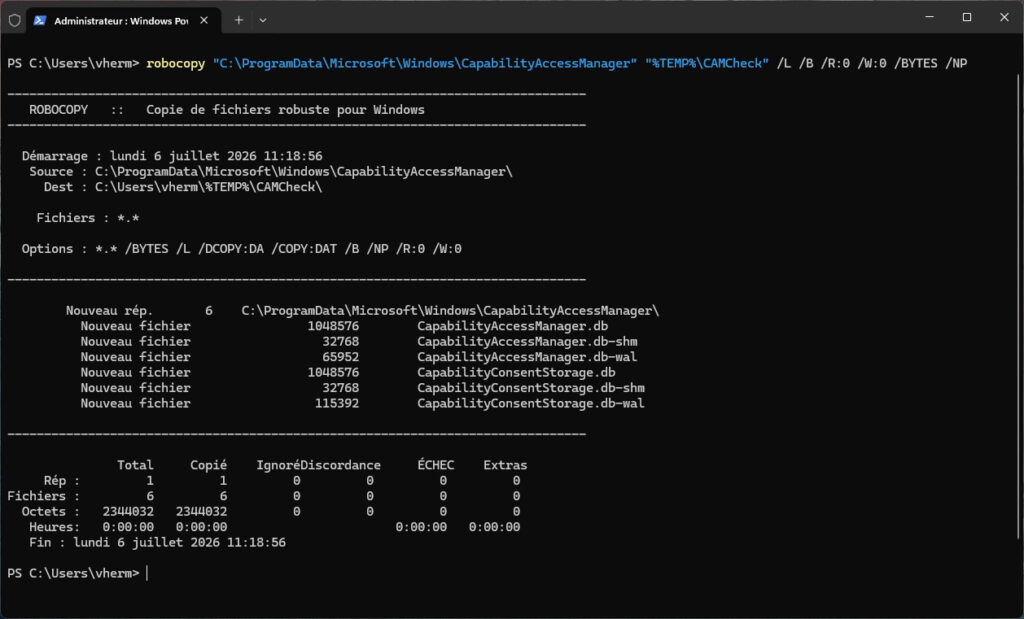Click CapabilityAccessManager.db-wal file name

click(527, 357)
